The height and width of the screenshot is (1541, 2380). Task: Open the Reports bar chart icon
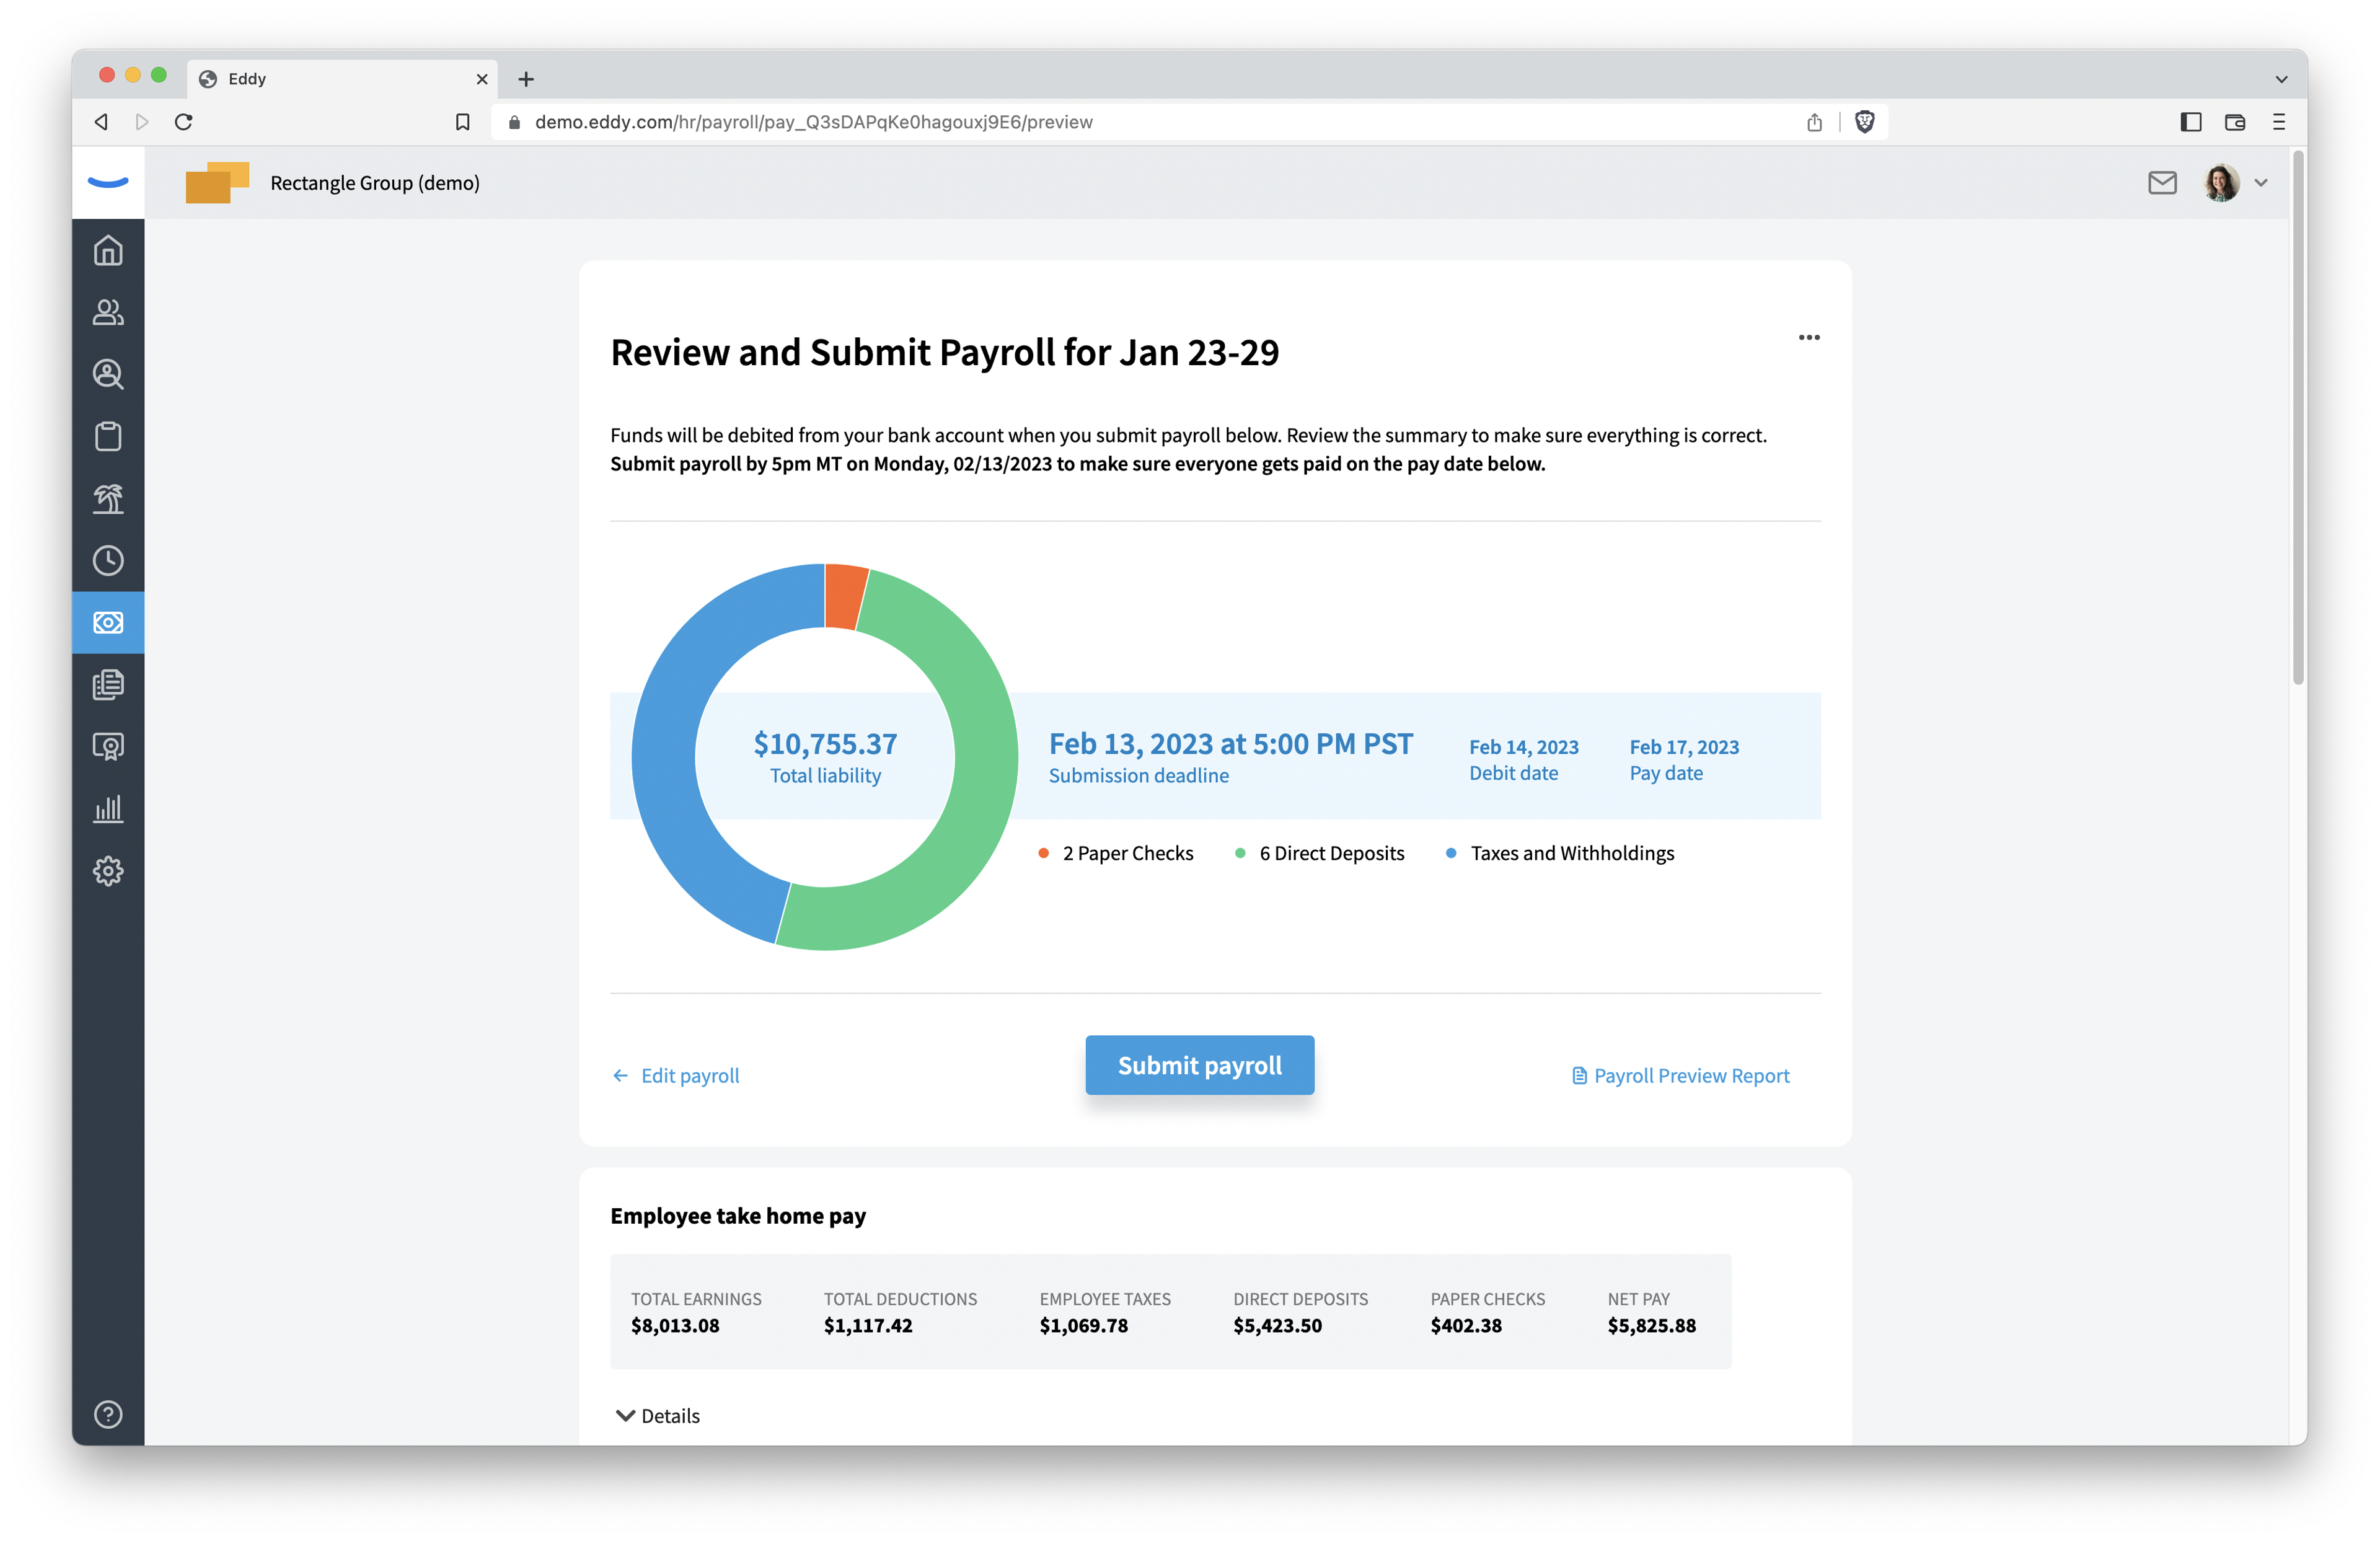click(108, 809)
